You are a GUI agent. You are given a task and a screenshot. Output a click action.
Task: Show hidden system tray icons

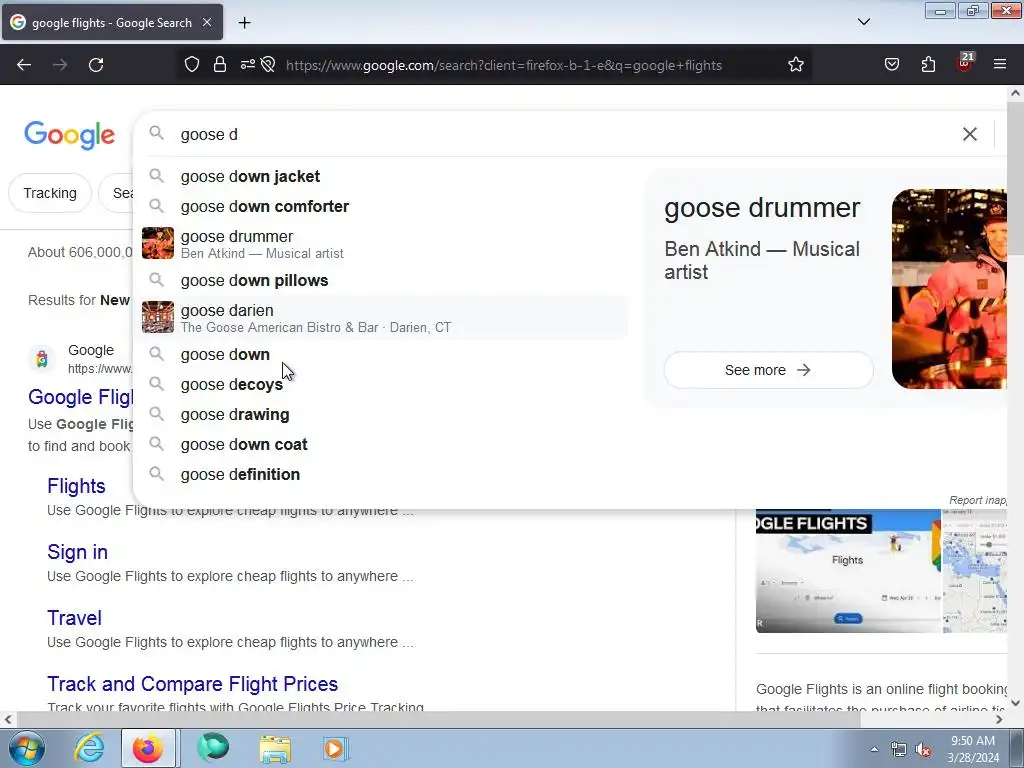pos(874,750)
